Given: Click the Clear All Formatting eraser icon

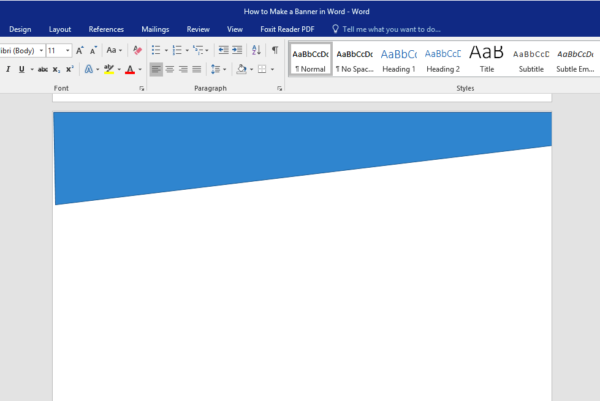Looking at the screenshot, I should (x=137, y=50).
